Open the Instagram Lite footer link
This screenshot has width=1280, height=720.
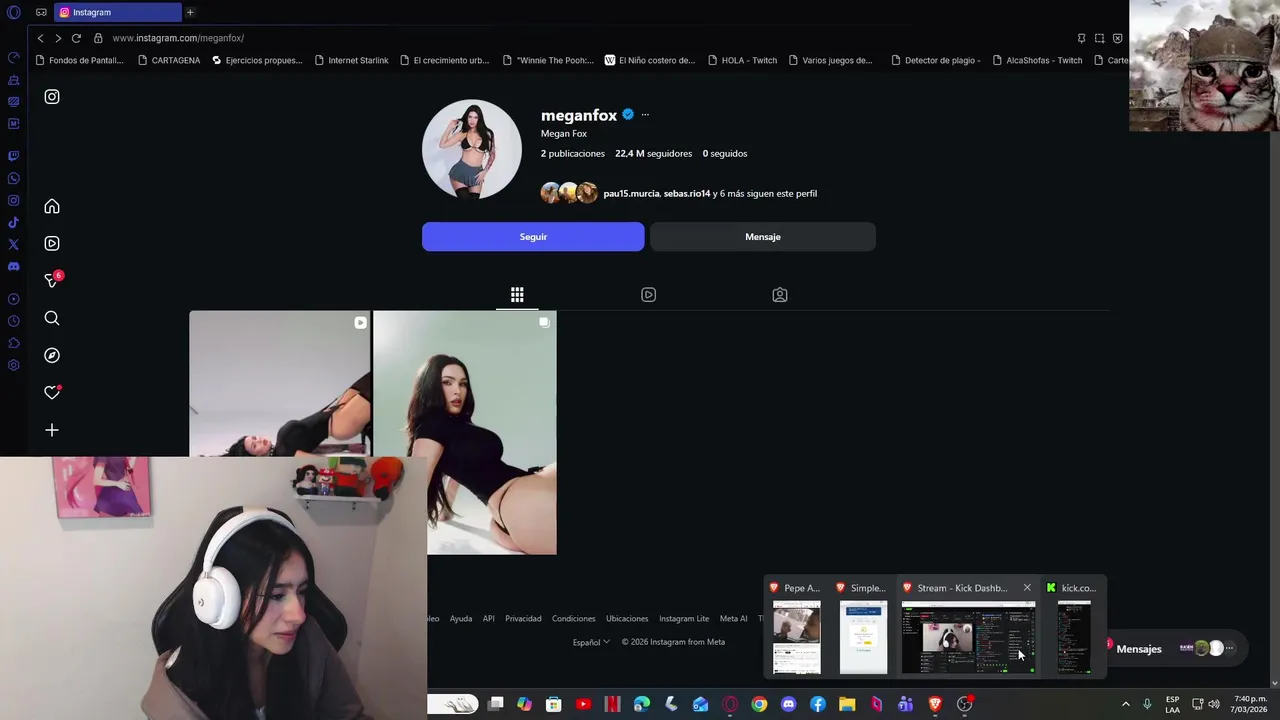(x=684, y=619)
